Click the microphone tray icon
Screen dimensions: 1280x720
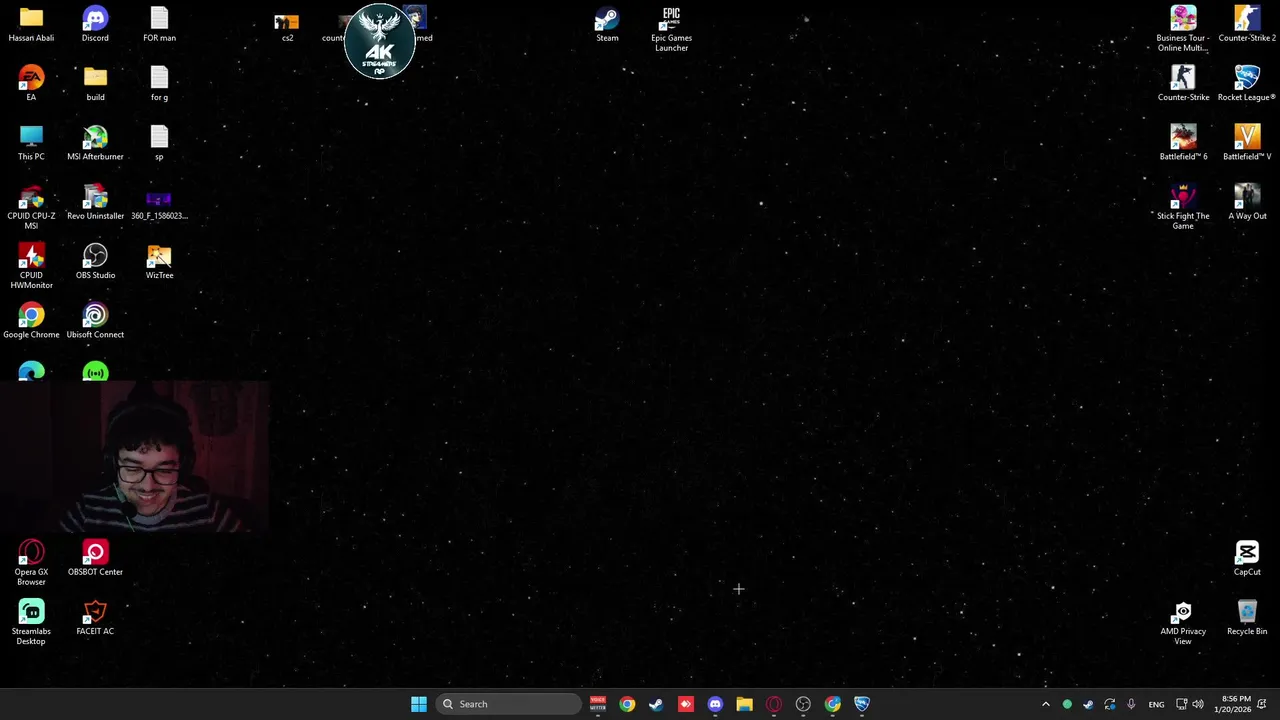pyautogui.click(x=1131, y=704)
